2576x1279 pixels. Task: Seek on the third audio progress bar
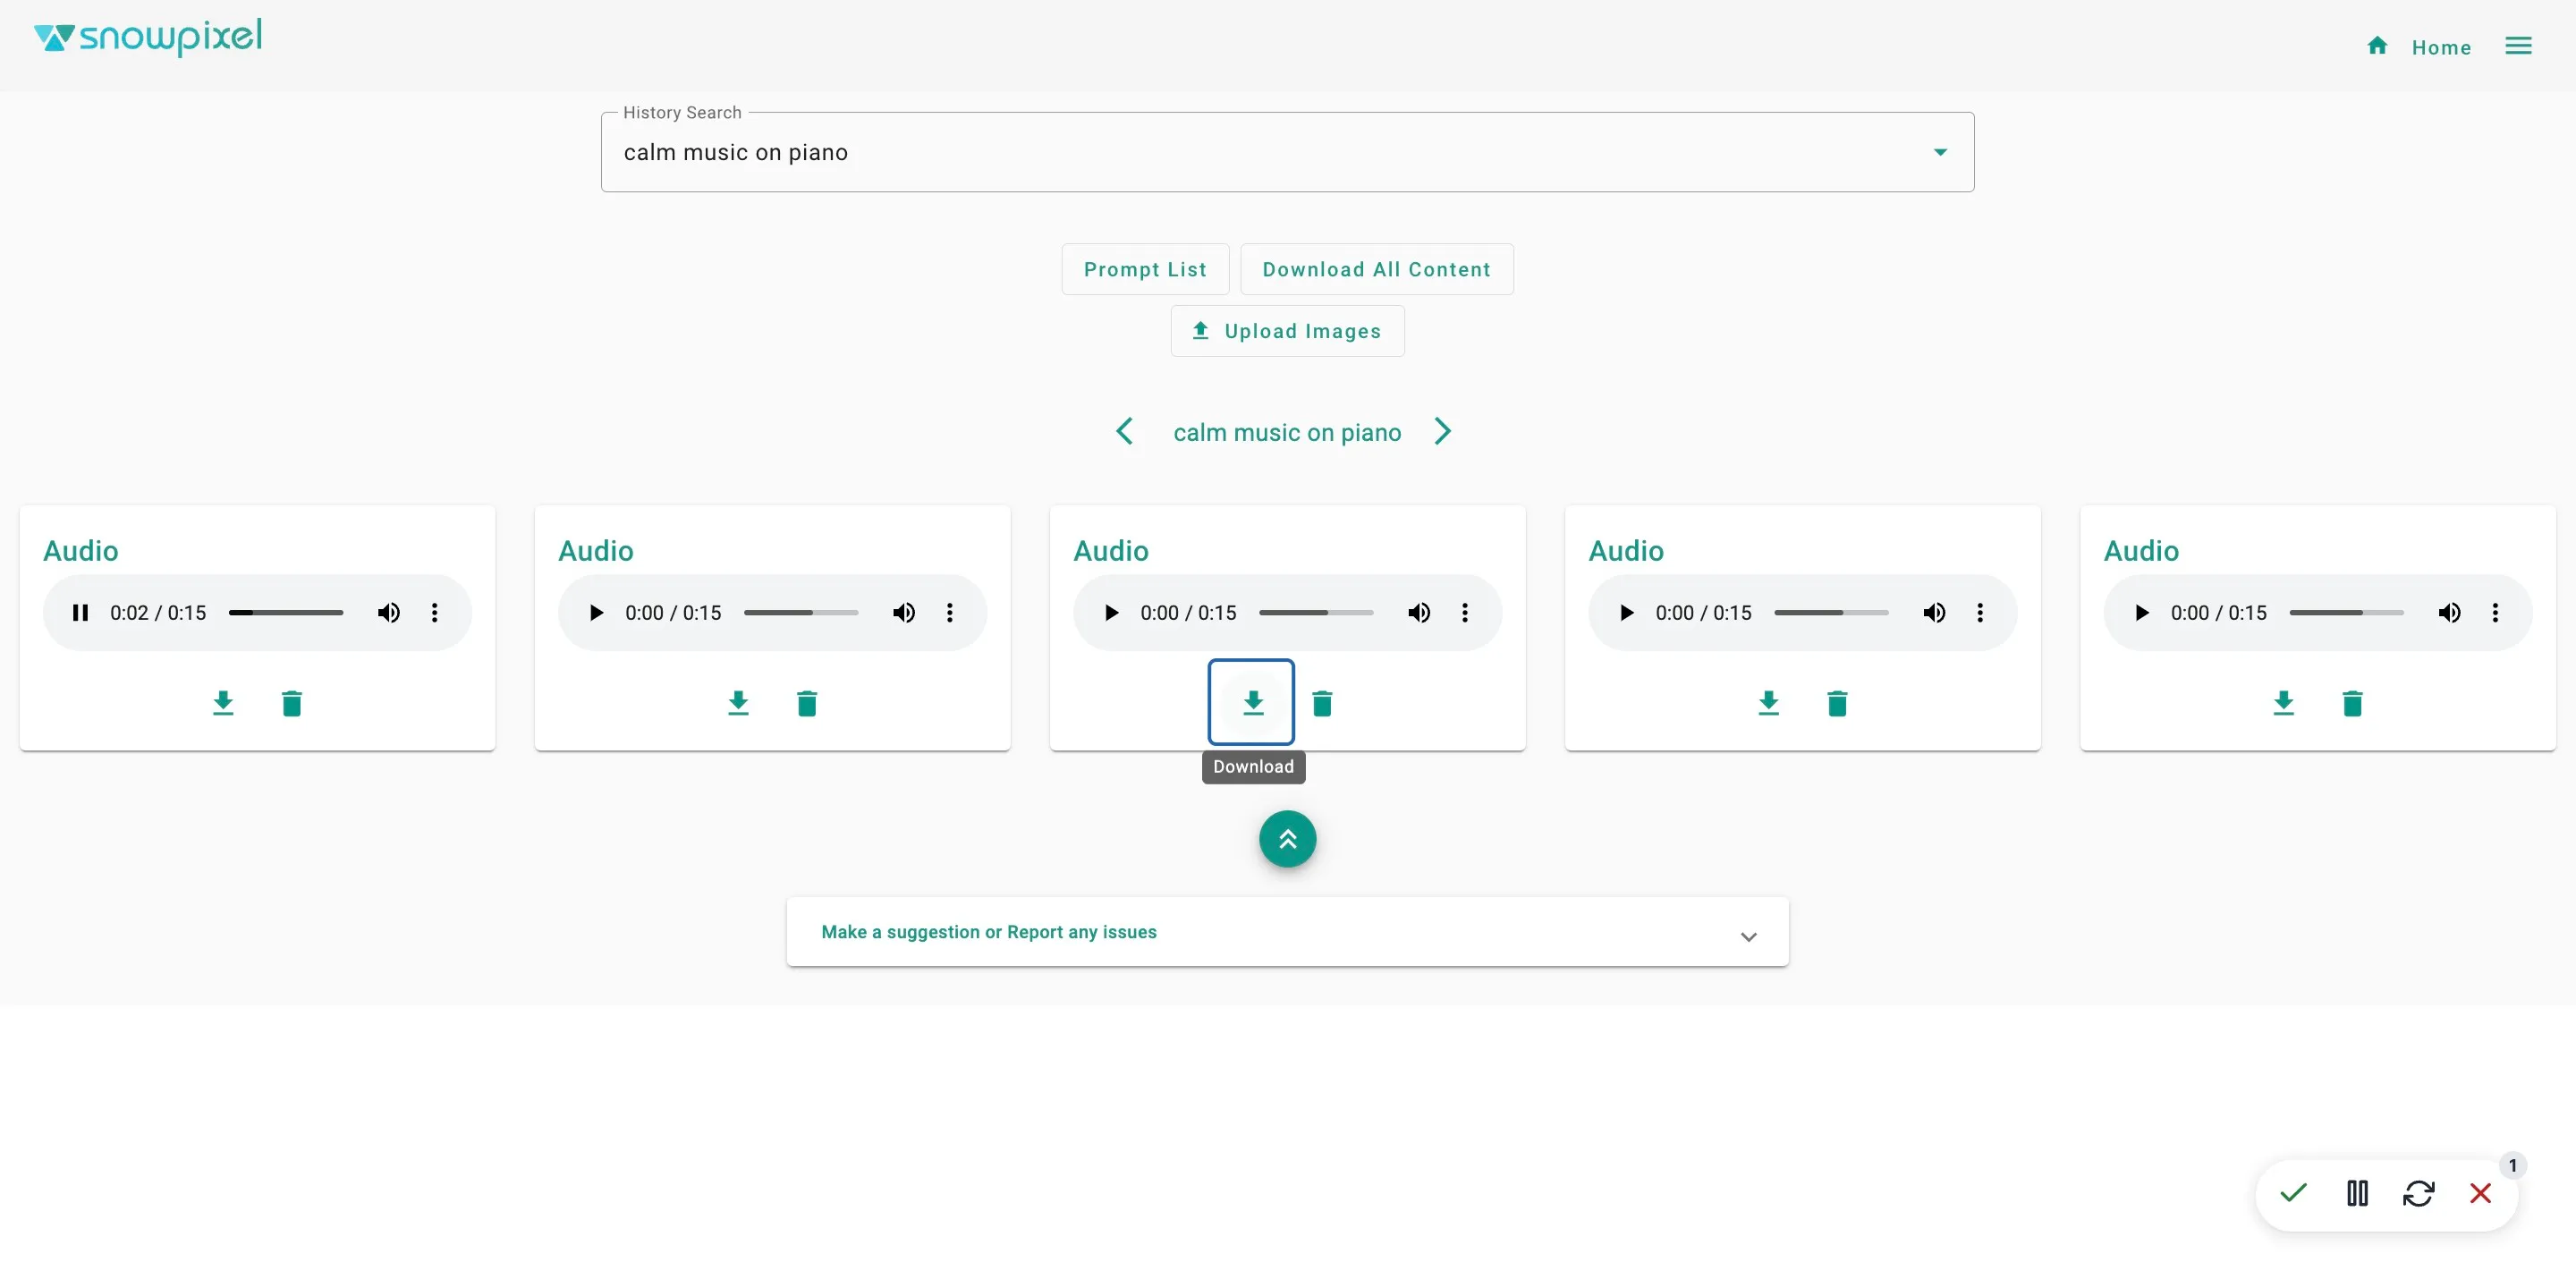[1316, 612]
